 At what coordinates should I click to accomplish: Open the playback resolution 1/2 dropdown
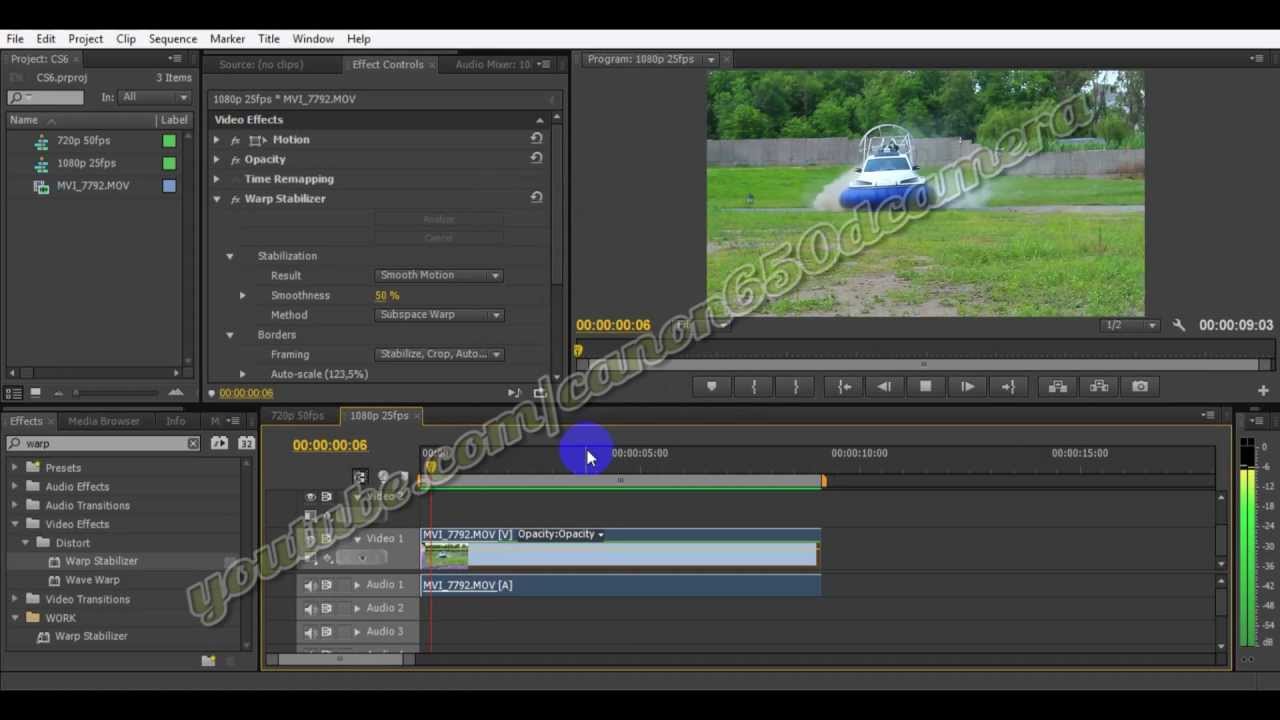(x=1130, y=325)
